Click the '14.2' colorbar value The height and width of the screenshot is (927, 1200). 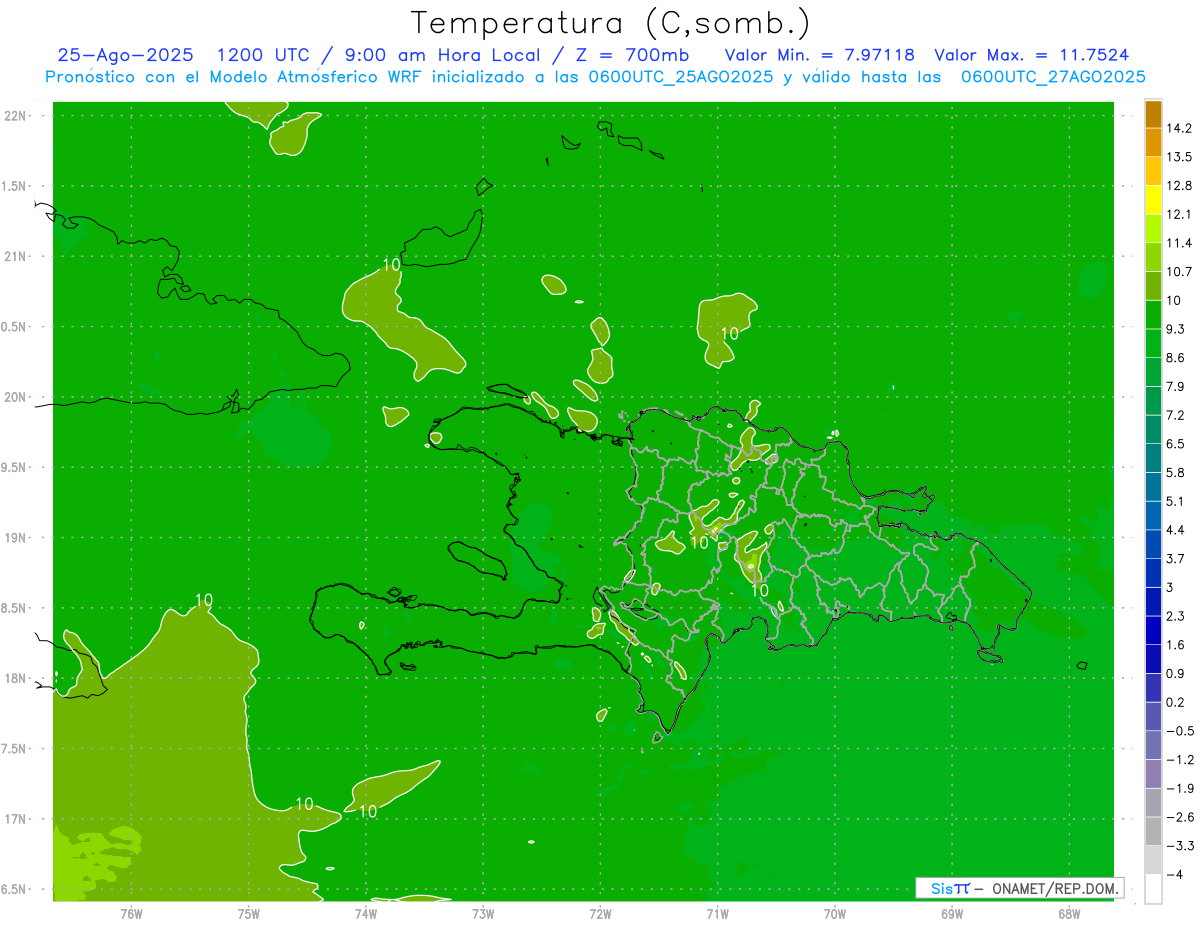(1179, 128)
